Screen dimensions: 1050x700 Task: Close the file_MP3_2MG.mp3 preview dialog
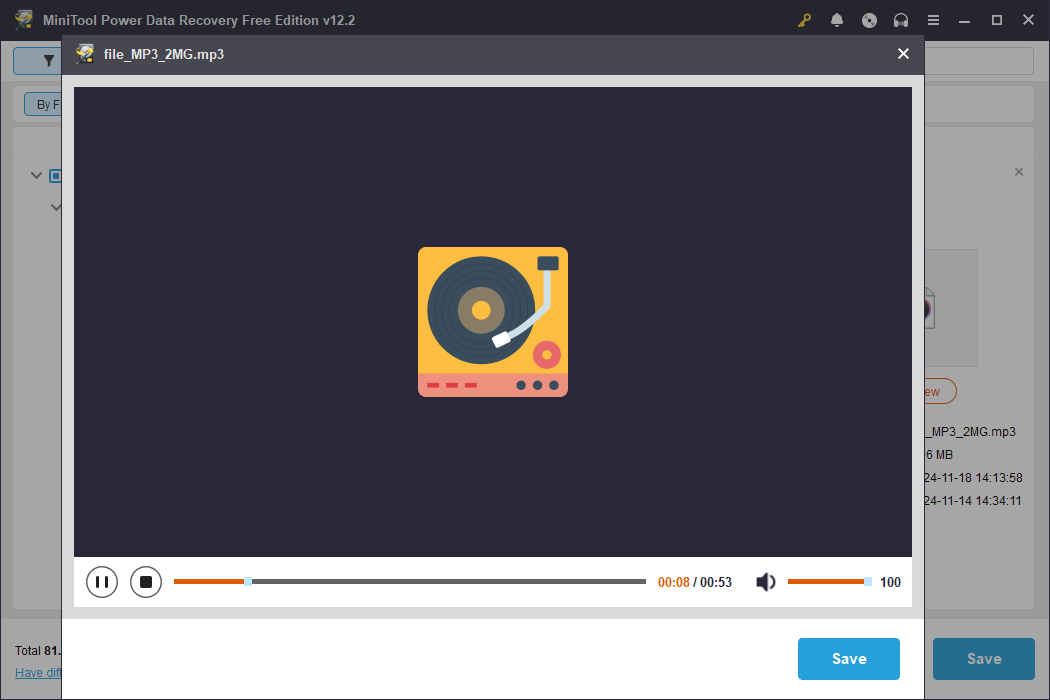903,54
